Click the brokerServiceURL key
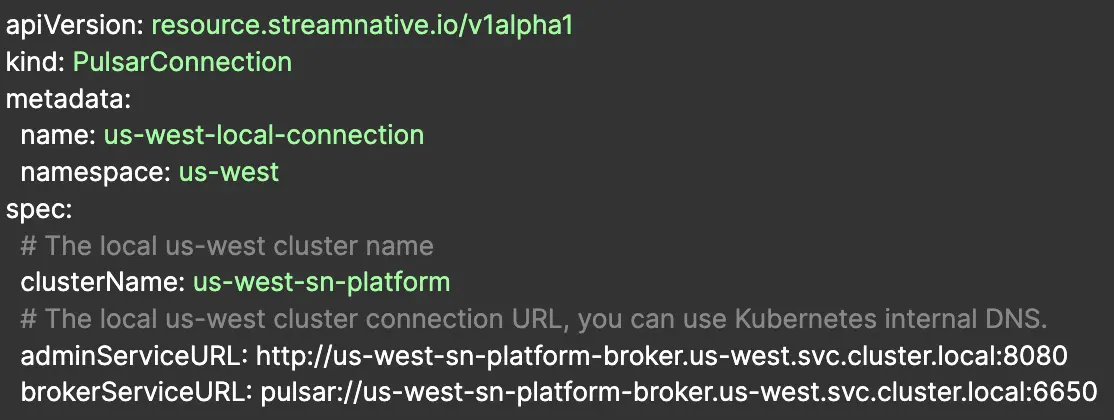Screen dimensions: 1114x420 (134, 393)
